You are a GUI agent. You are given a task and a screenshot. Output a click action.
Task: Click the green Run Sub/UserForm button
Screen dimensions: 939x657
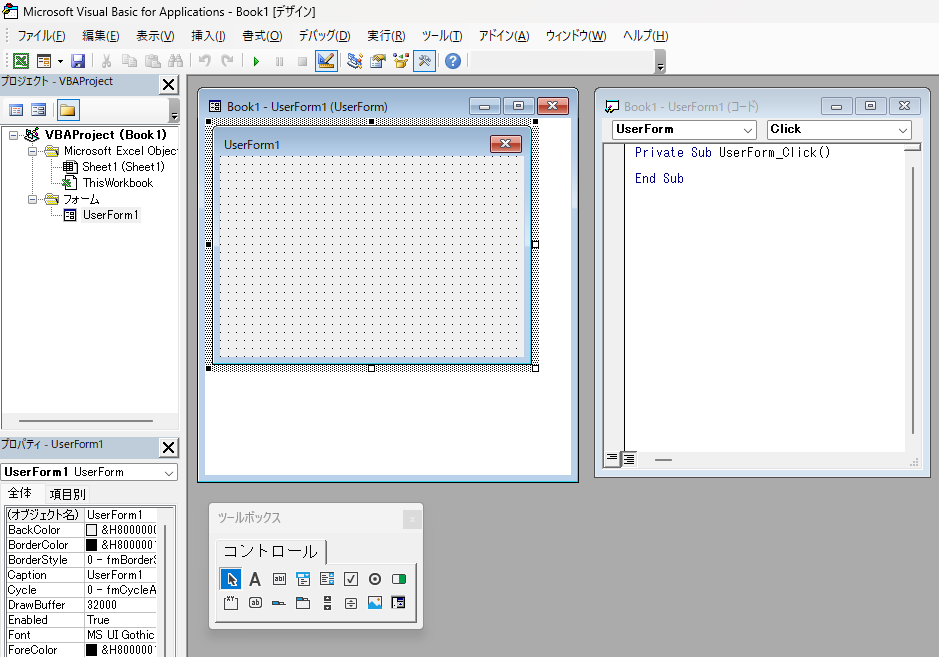256,62
